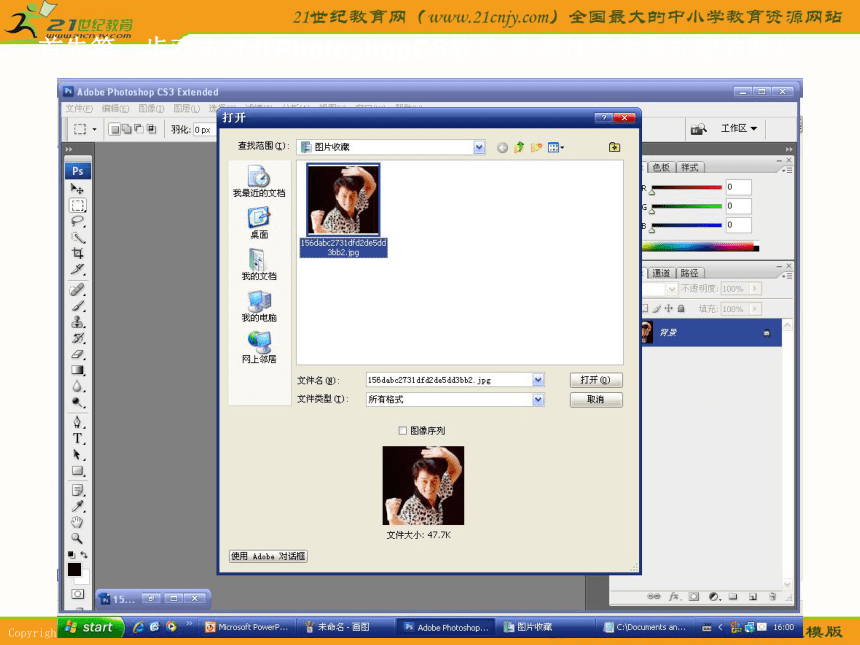The height and width of the screenshot is (645, 860).
Task: Select the Eyedropper tool
Action: [x=77, y=506]
